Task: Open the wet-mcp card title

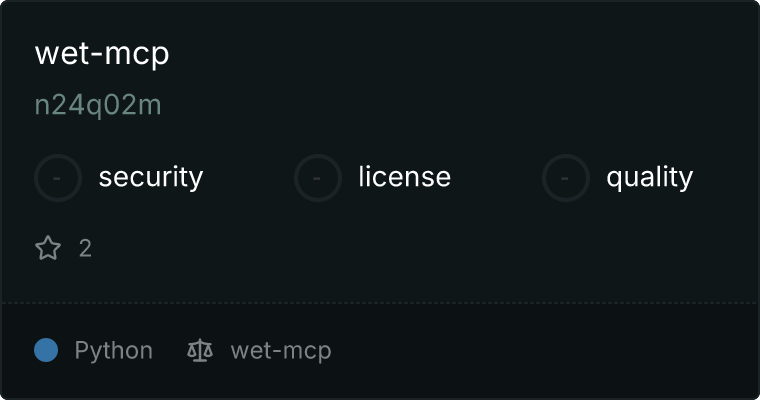Action: pos(102,53)
